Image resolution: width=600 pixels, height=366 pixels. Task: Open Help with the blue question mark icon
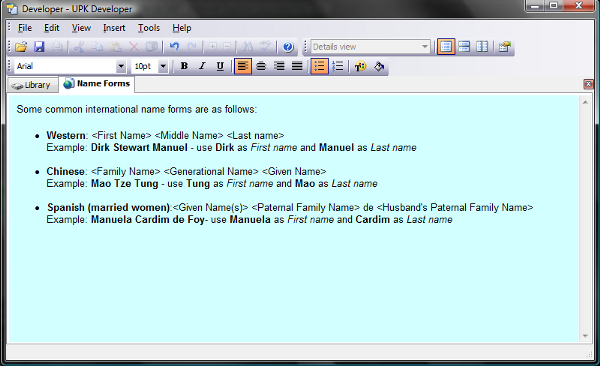[x=288, y=47]
